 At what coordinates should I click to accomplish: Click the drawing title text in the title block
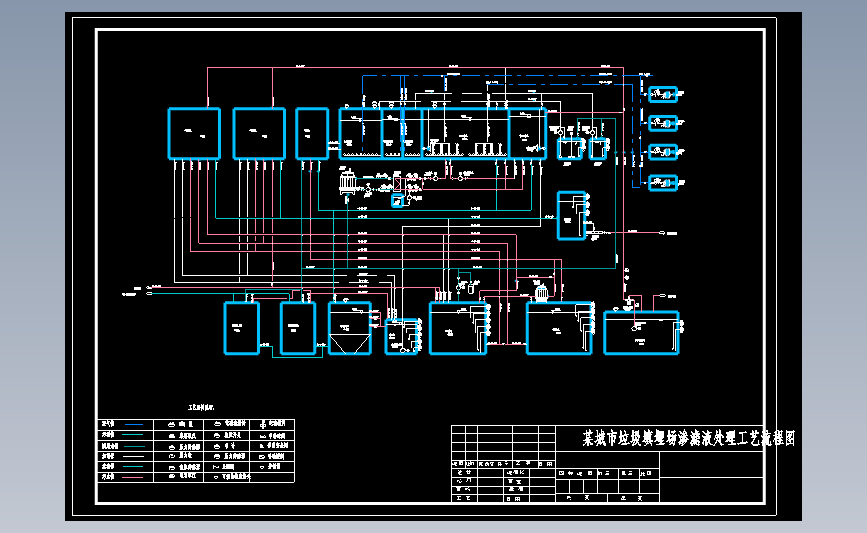[688, 438]
